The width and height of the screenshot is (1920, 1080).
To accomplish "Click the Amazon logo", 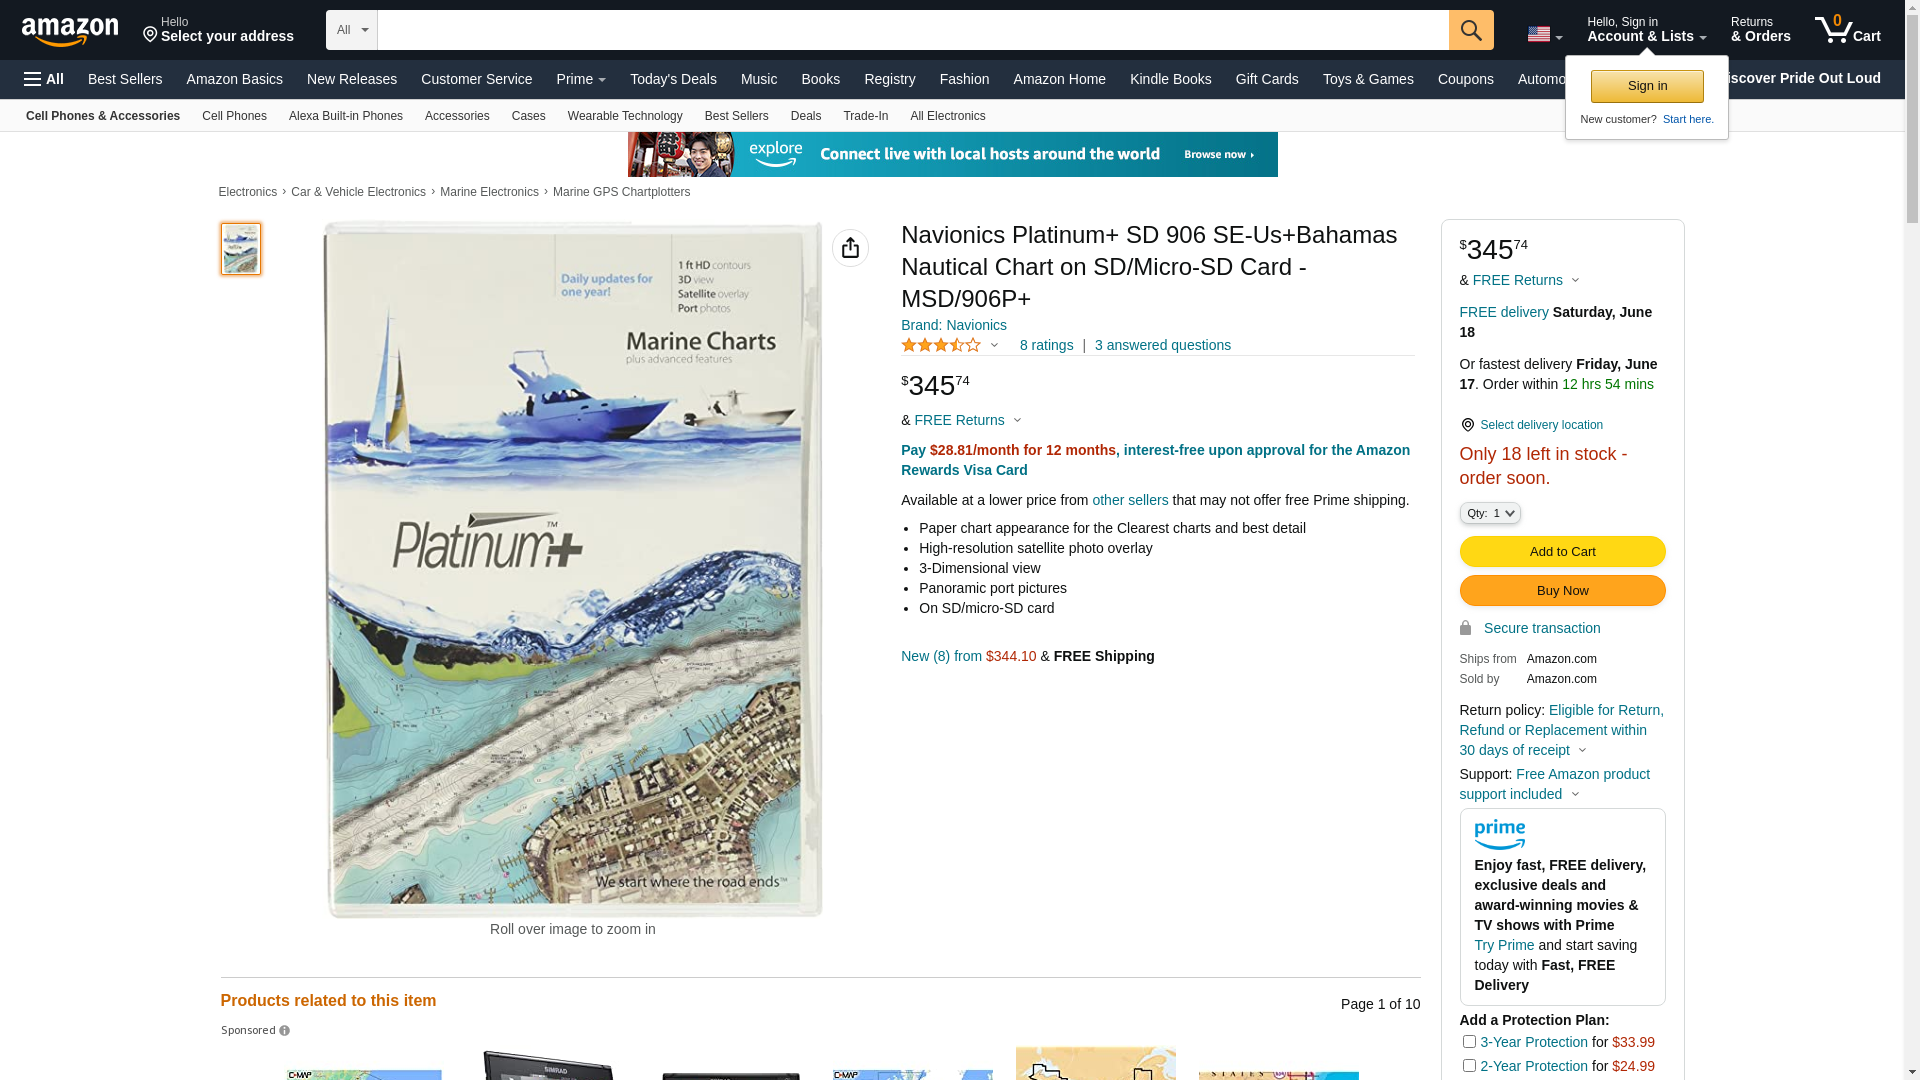I will point(70,32).
